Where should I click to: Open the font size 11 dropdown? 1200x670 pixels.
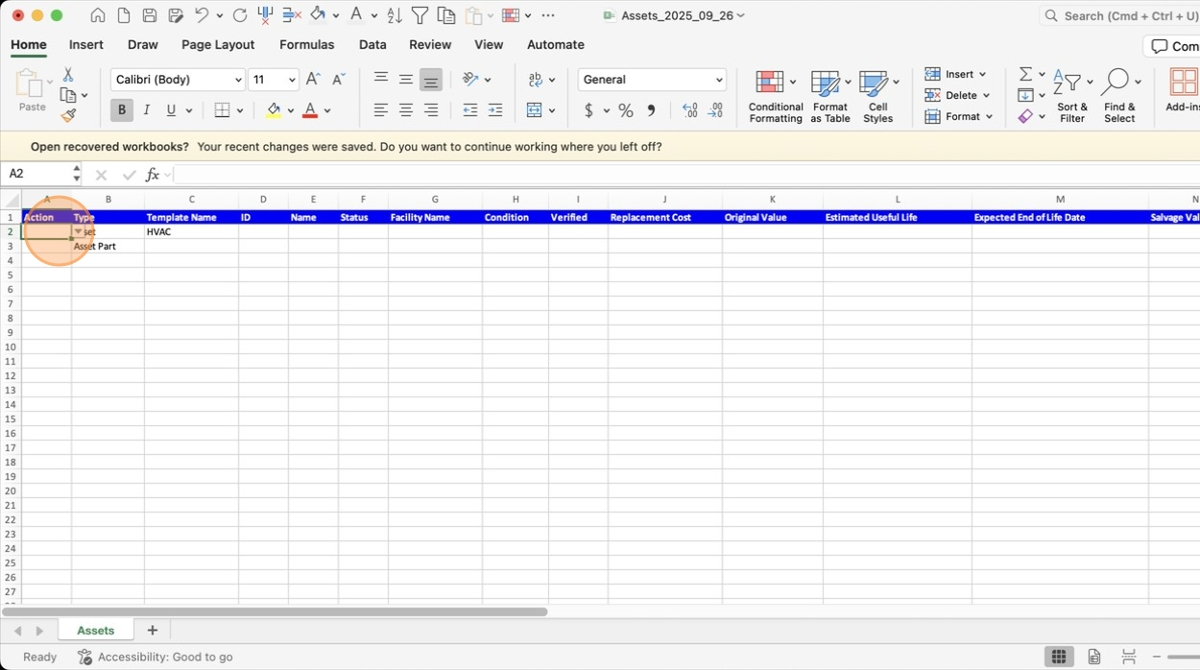point(273,80)
